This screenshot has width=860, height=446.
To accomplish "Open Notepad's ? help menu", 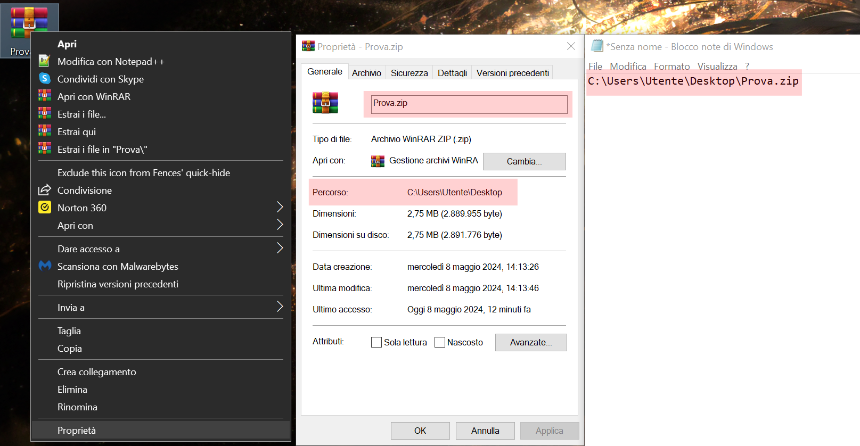I will tap(747, 66).
